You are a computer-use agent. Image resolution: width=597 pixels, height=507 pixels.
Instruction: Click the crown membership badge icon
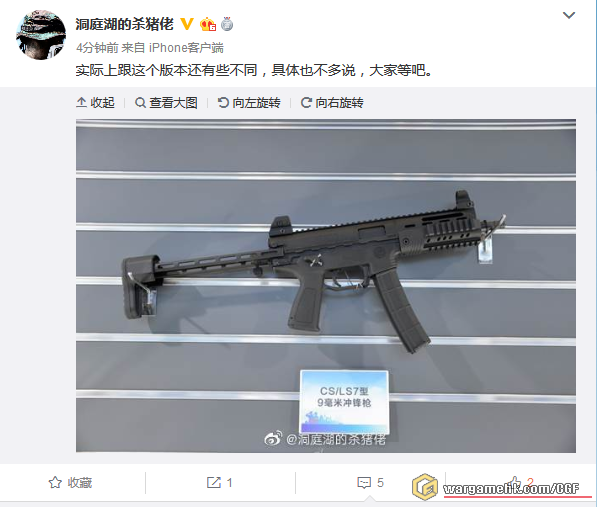[x=208, y=24]
